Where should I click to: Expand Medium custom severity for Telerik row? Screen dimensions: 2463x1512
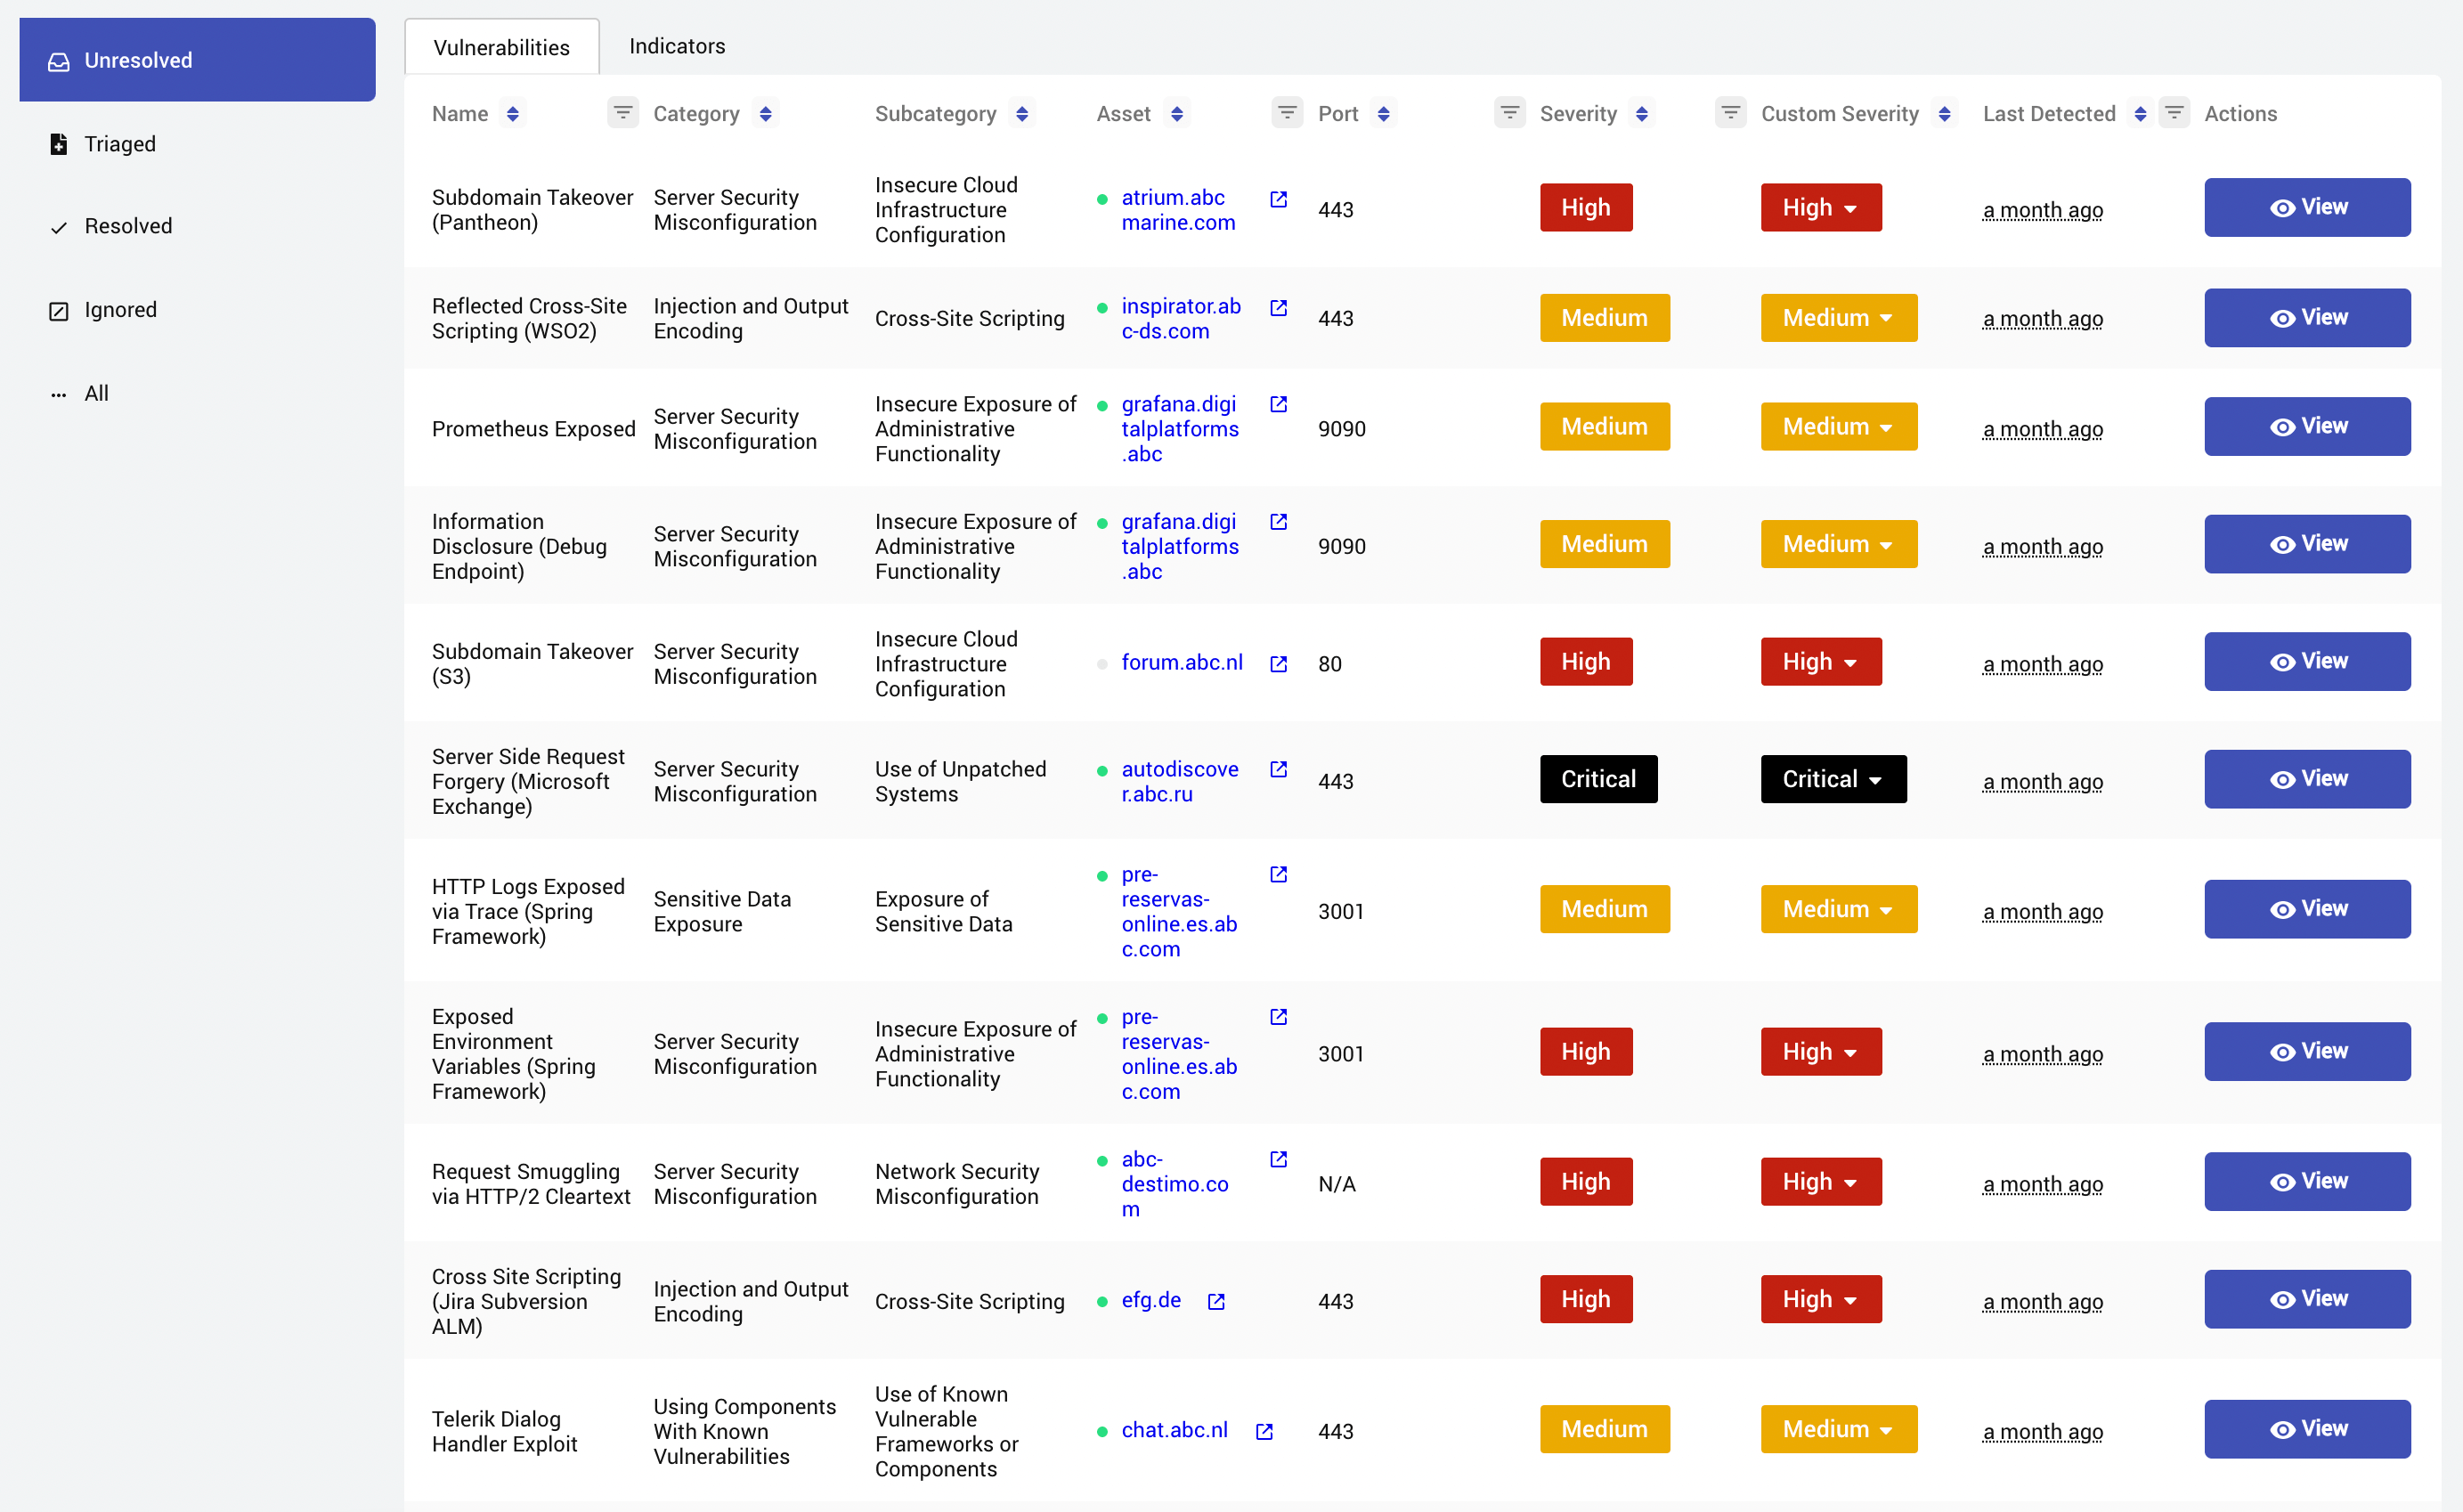(x=1838, y=1429)
